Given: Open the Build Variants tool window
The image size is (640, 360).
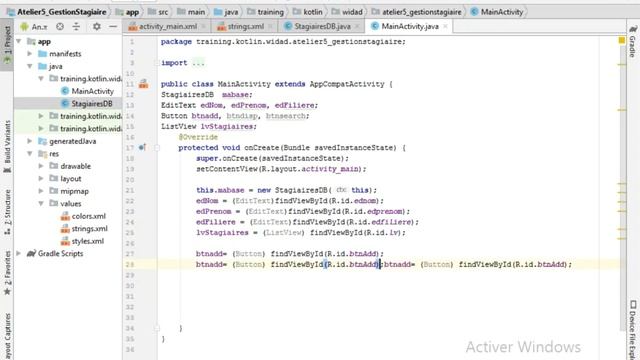Looking at the screenshot, I should click(x=7, y=147).
